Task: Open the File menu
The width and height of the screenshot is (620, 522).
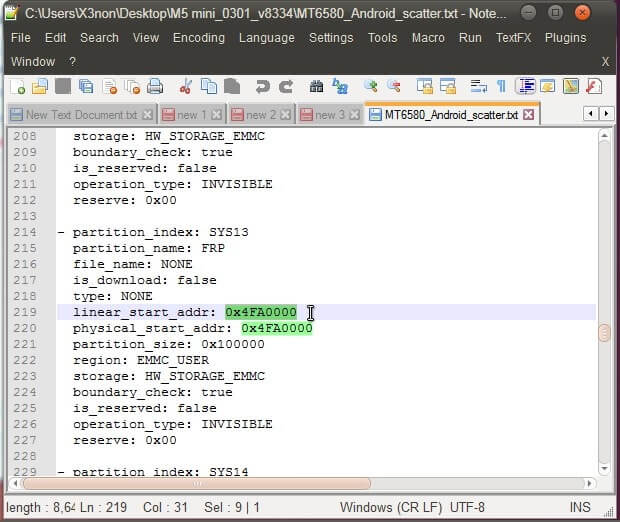Action: (x=21, y=38)
